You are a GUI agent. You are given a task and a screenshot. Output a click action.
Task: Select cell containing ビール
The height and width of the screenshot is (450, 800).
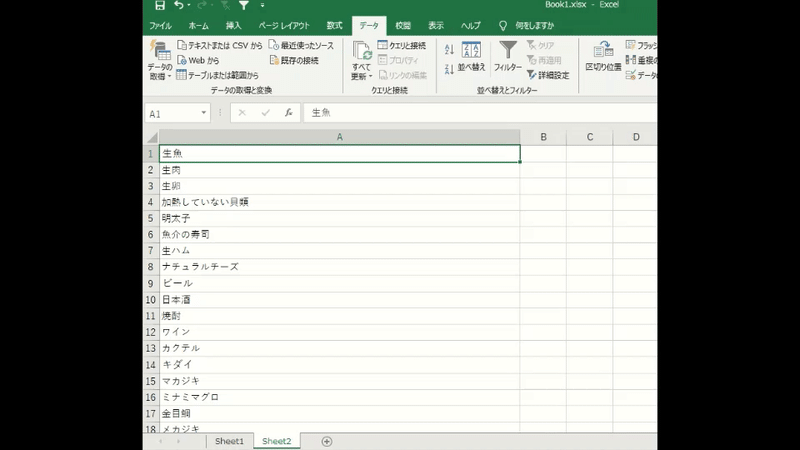(x=339, y=283)
